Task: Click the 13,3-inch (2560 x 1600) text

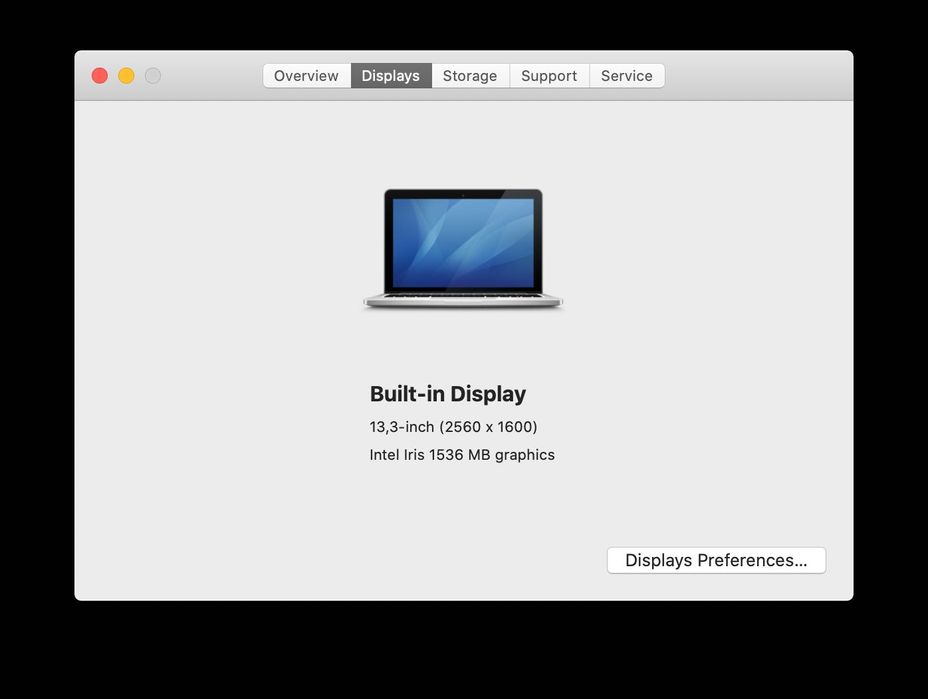Action: tap(453, 427)
